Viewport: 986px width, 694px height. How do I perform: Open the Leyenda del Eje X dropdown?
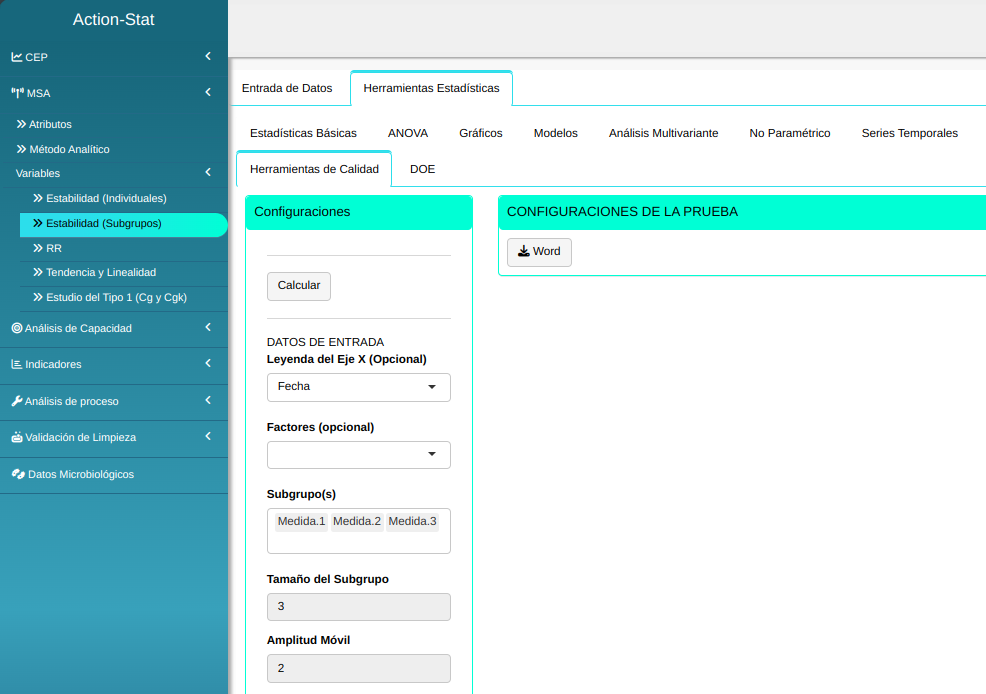pyautogui.click(x=358, y=387)
